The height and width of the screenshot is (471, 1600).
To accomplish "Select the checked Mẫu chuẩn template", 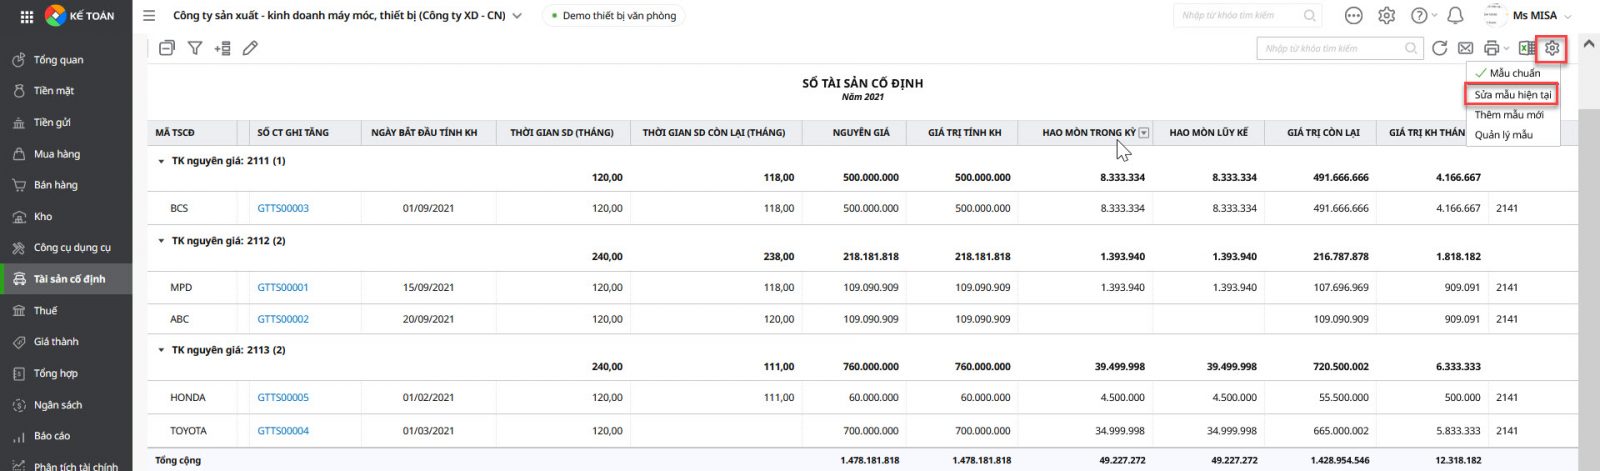I will pos(1514,73).
